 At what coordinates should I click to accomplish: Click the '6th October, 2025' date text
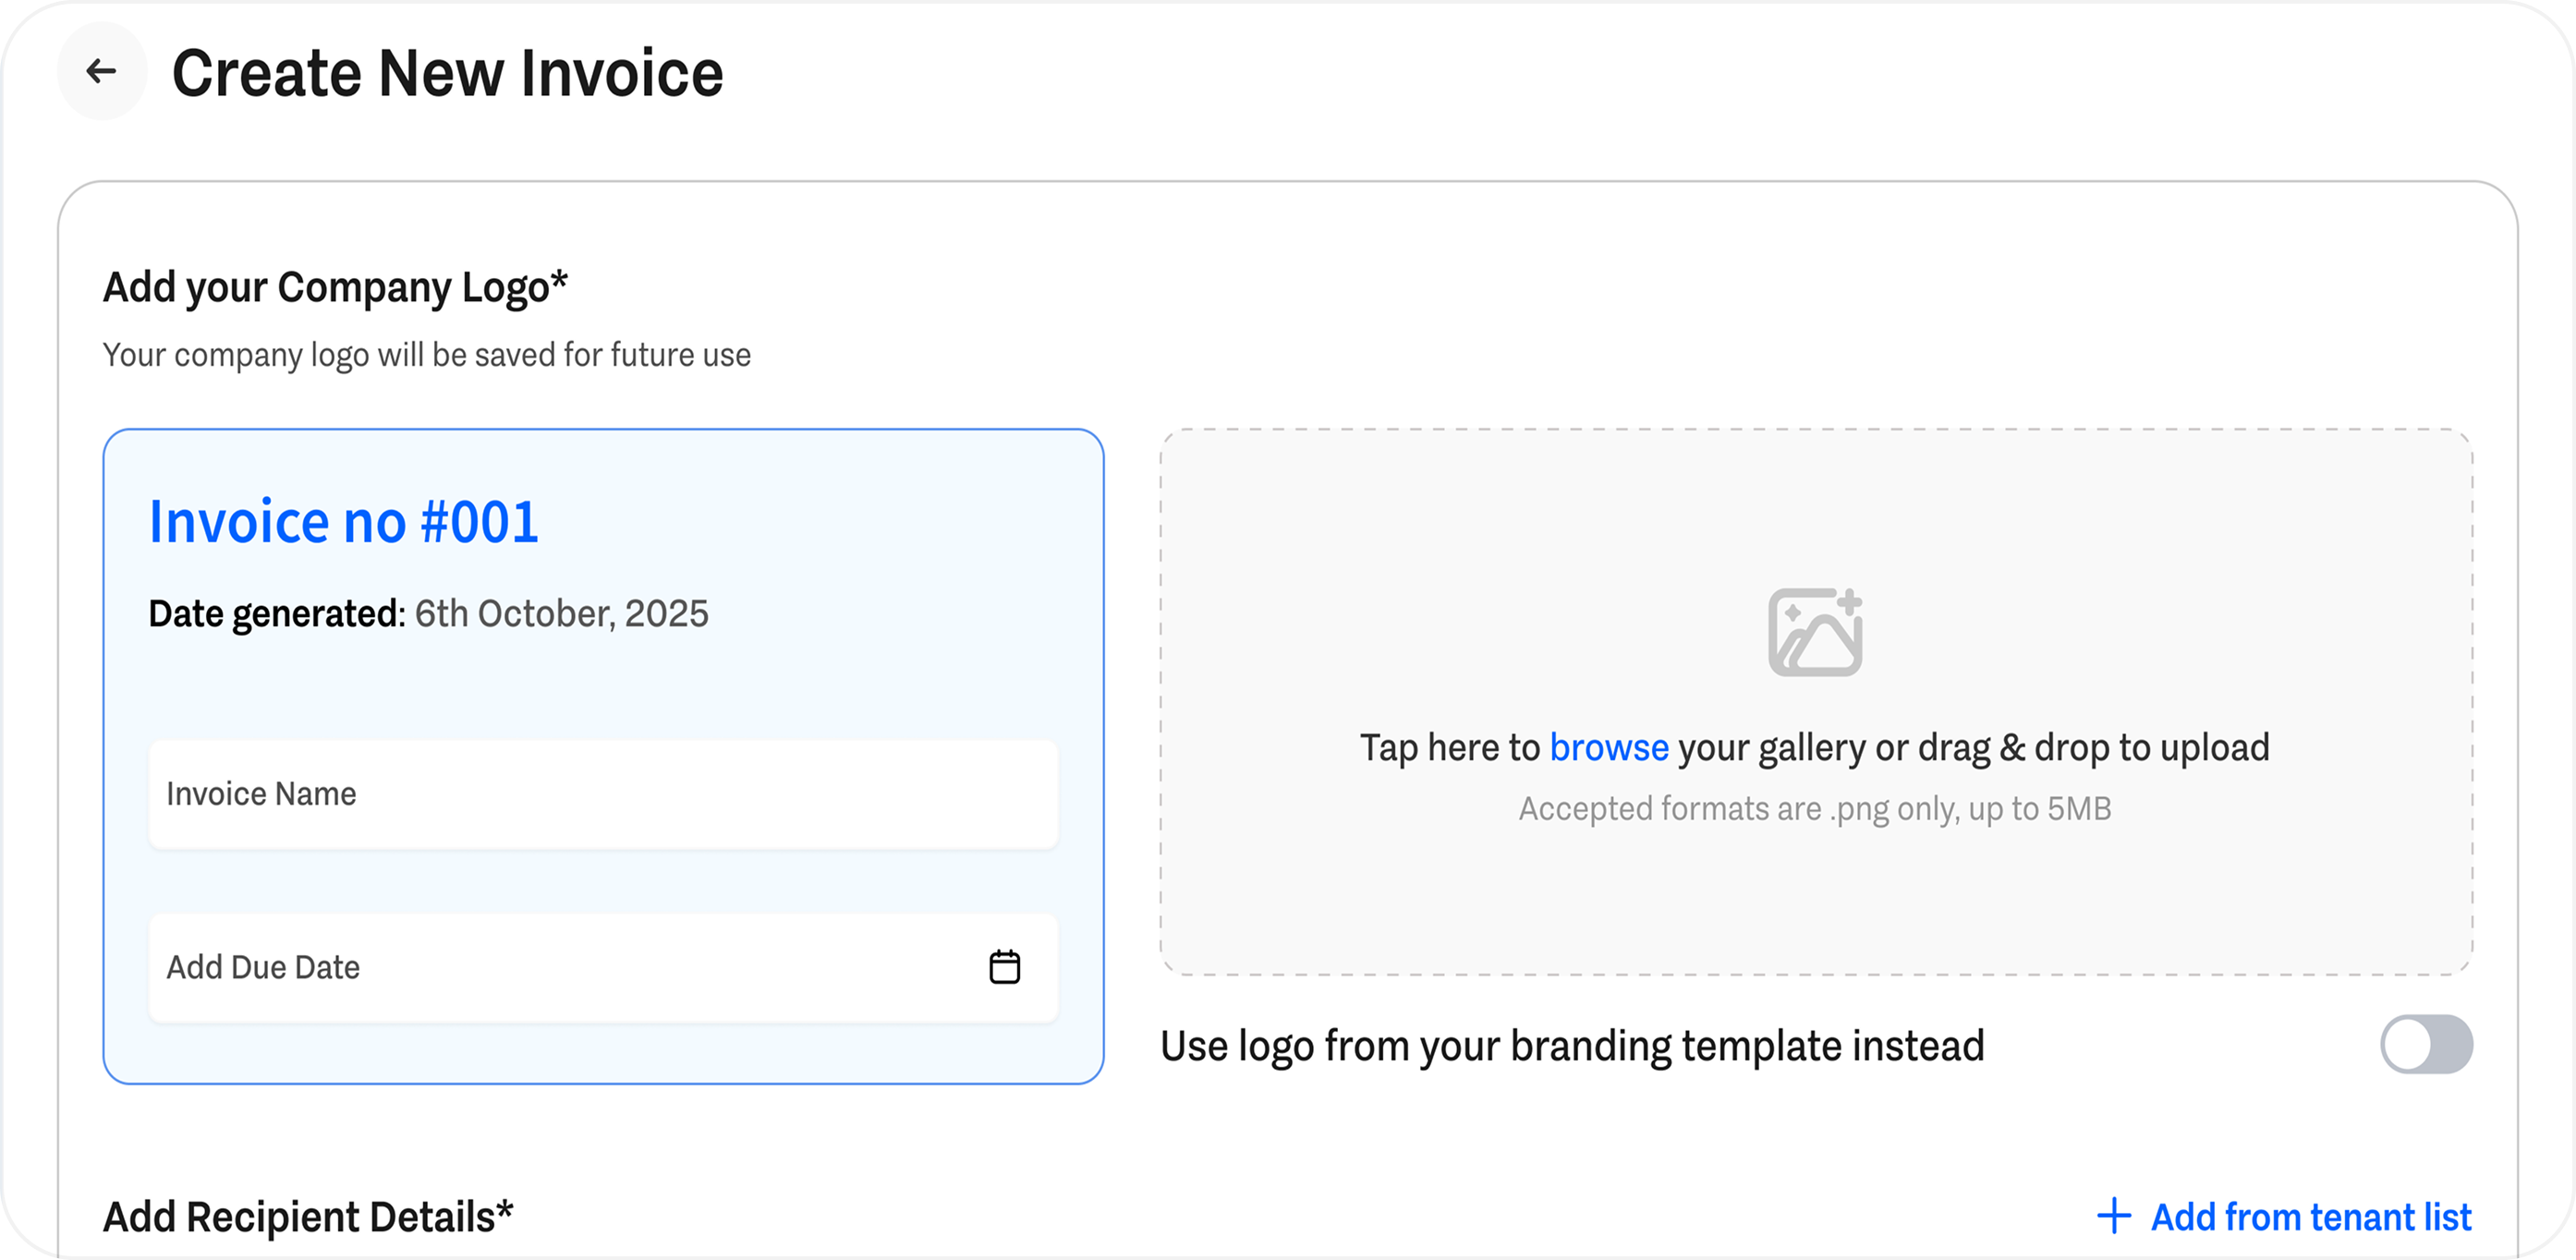click(561, 614)
